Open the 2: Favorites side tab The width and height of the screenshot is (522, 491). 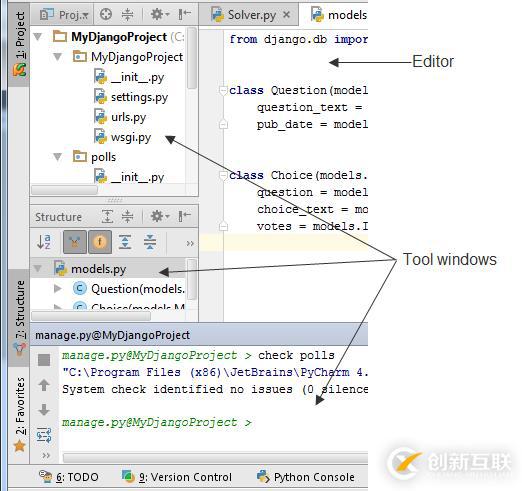[20, 414]
